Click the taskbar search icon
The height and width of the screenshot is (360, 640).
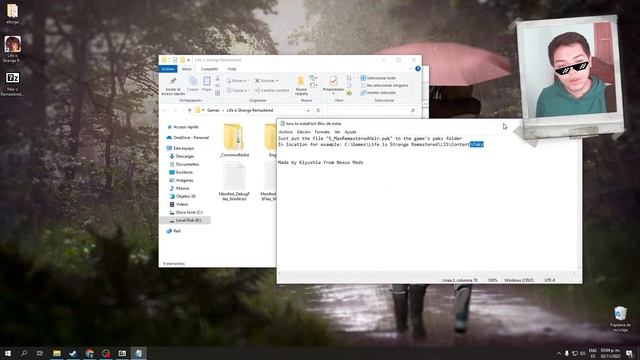point(24,353)
